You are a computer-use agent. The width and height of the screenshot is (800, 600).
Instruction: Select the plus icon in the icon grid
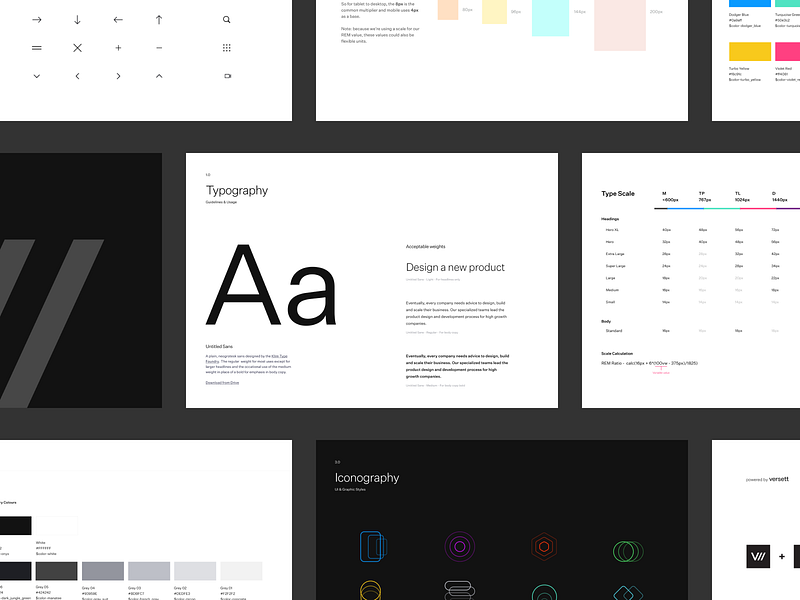pos(118,47)
